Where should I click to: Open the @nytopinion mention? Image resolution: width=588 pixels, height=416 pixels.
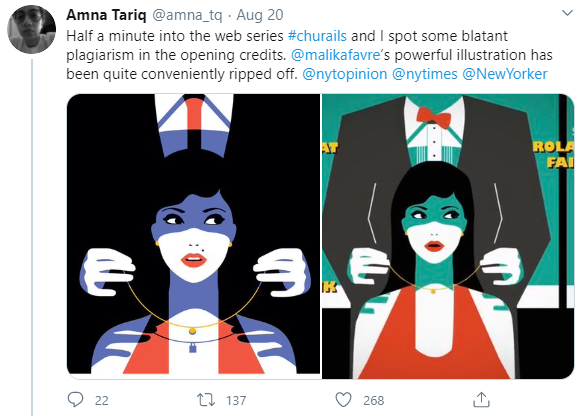(x=345, y=74)
